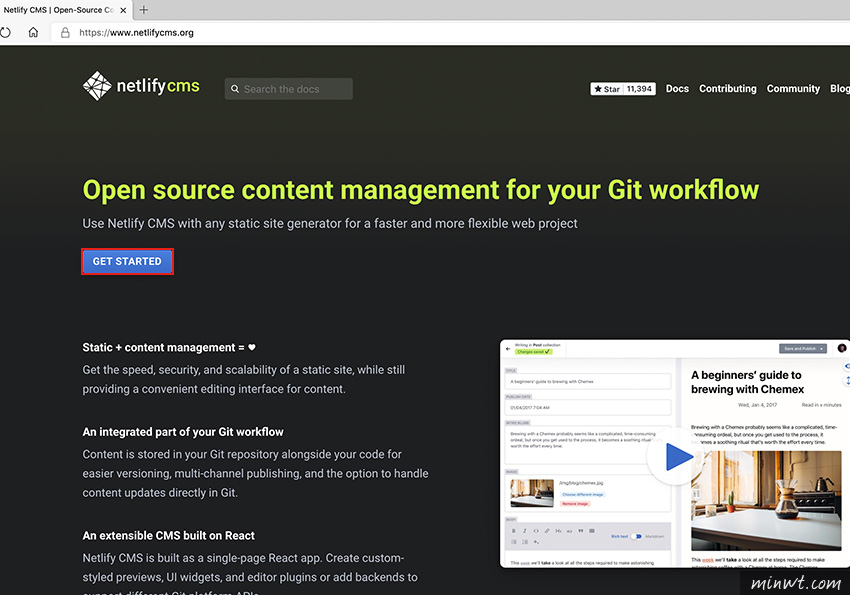This screenshot has width=850, height=595.
Task: Click Choose different image button in preview
Action: pyautogui.click(x=583, y=495)
